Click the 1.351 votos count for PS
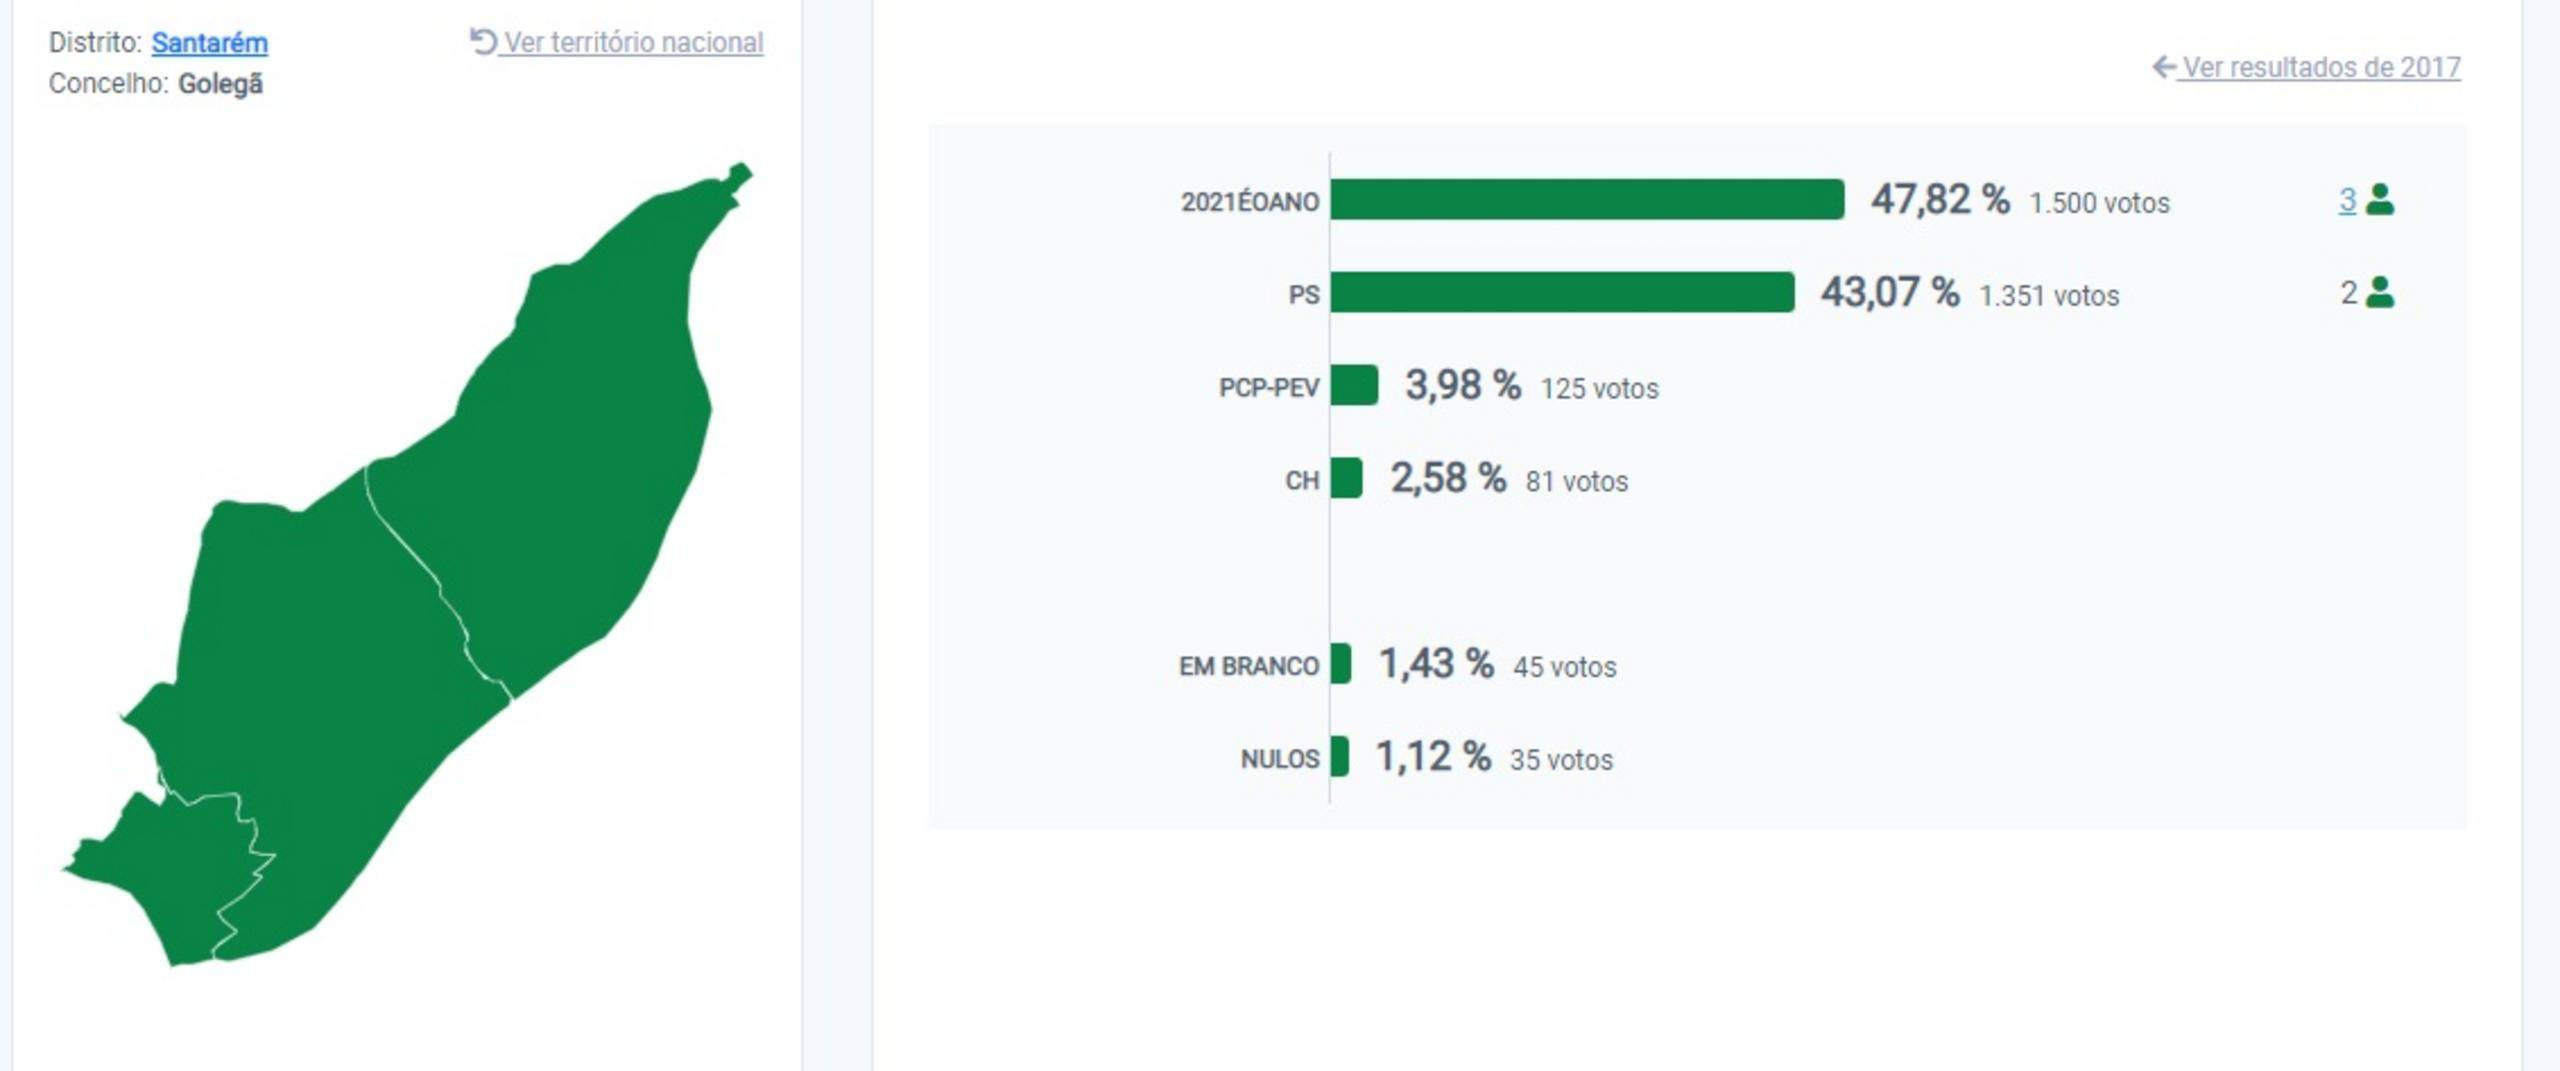2560x1071 pixels. [x=2049, y=296]
